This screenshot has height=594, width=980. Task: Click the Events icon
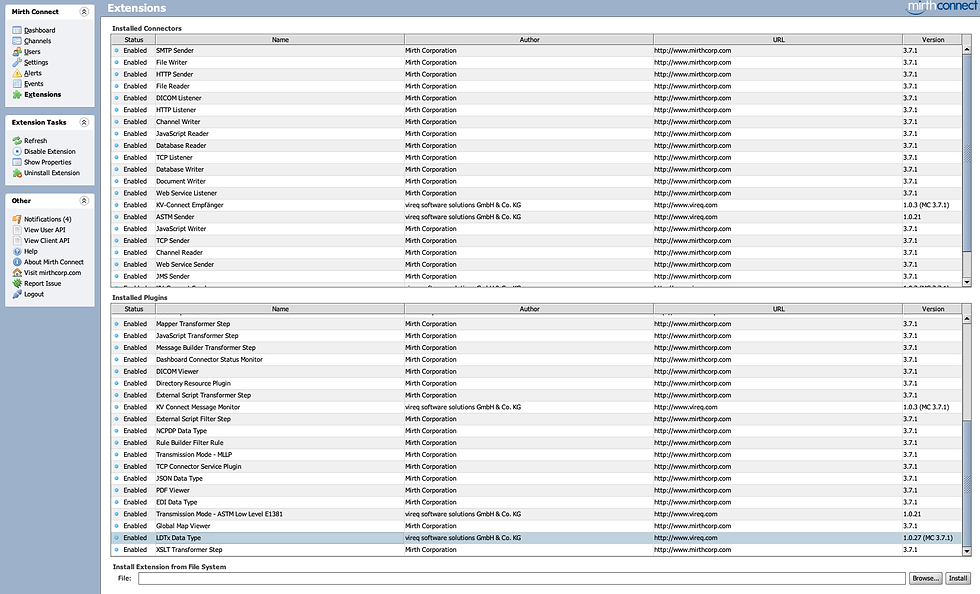17,84
